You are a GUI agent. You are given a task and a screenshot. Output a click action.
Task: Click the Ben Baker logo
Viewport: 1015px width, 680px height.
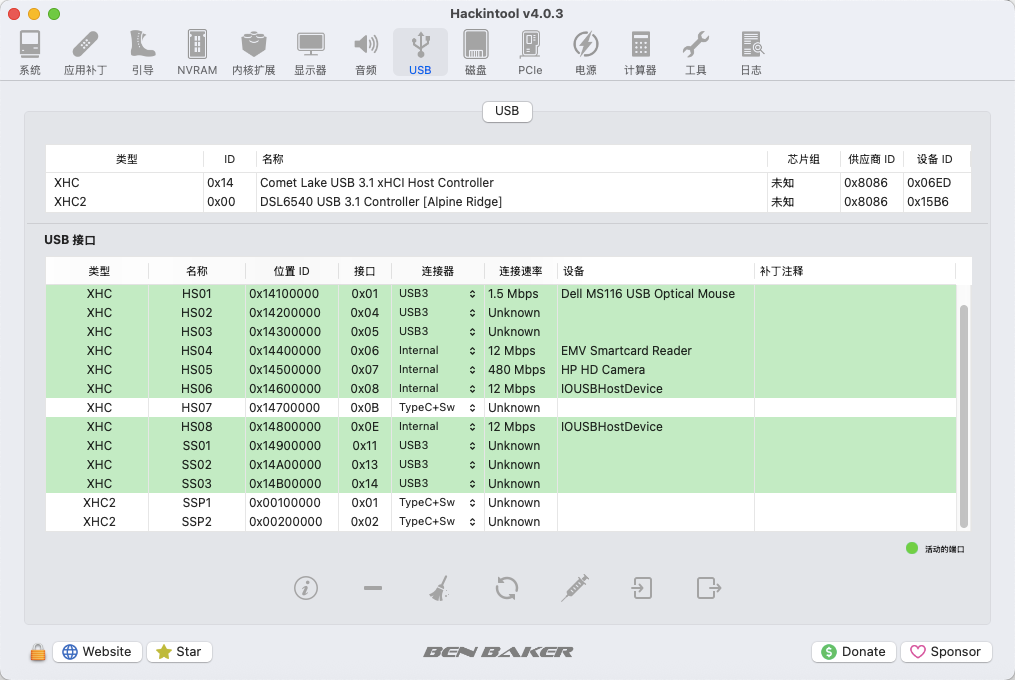pos(498,652)
